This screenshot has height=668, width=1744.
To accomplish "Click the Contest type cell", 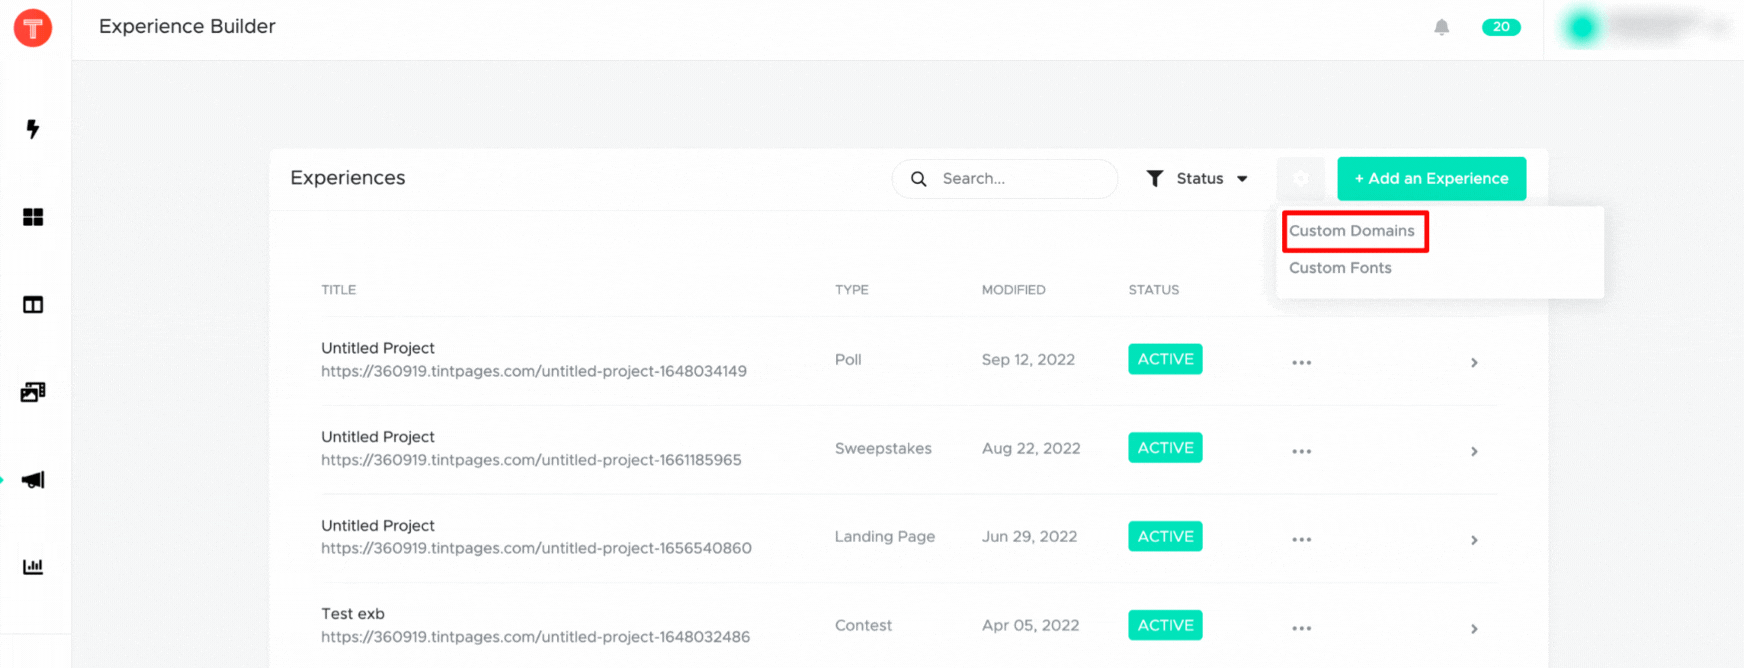I will [863, 625].
